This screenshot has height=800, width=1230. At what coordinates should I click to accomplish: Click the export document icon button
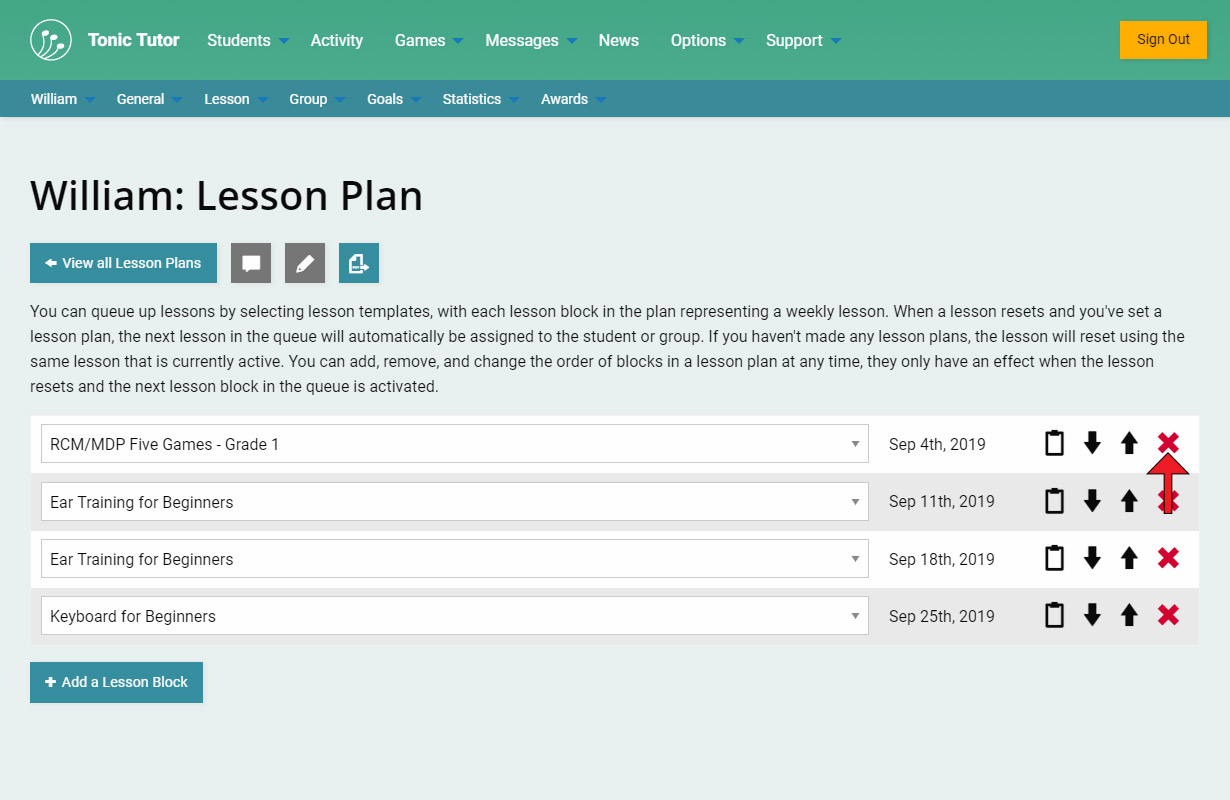(359, 263)
